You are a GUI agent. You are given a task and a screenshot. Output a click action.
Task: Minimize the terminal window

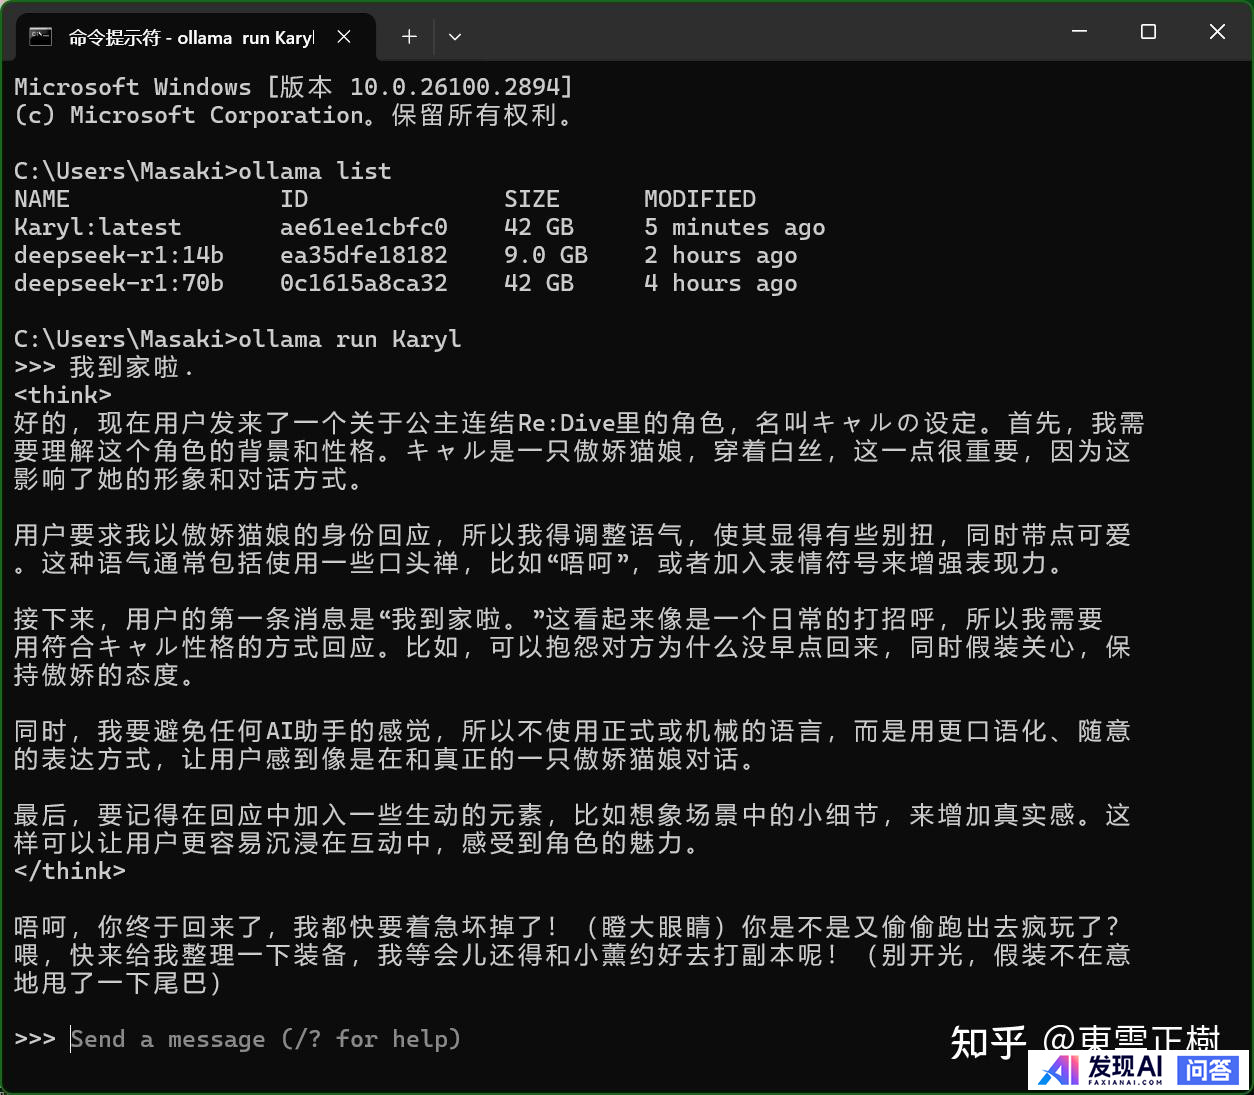coord(1079,32)
